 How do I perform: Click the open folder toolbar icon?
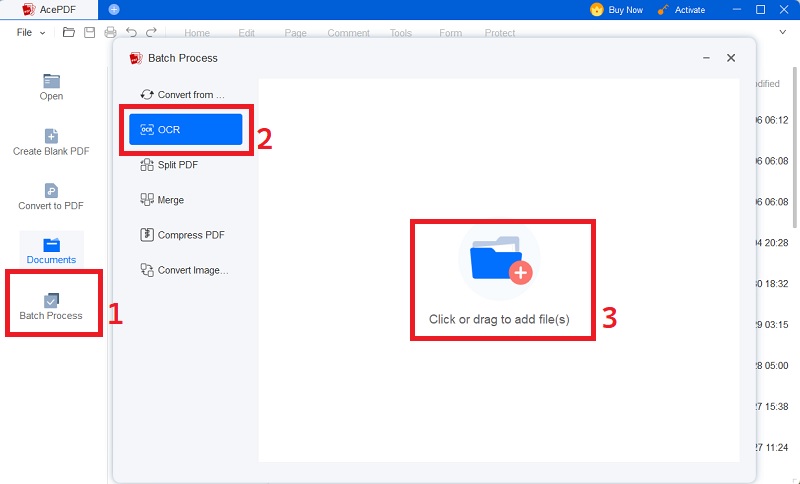click(69, 33)
